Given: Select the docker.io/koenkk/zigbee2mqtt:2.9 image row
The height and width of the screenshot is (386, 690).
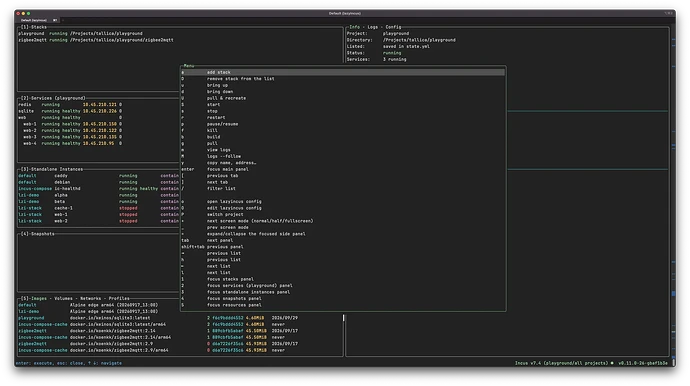Looking at the screenshot, I should point(180,344).
